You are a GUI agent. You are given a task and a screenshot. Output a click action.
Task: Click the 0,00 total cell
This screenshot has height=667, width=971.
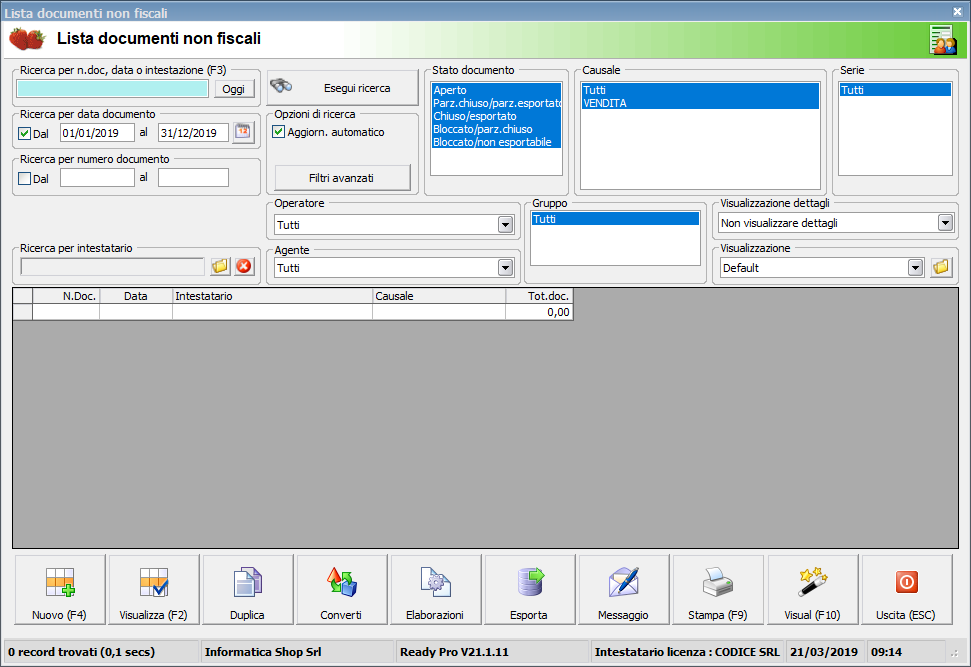click(x=539, y=312)
